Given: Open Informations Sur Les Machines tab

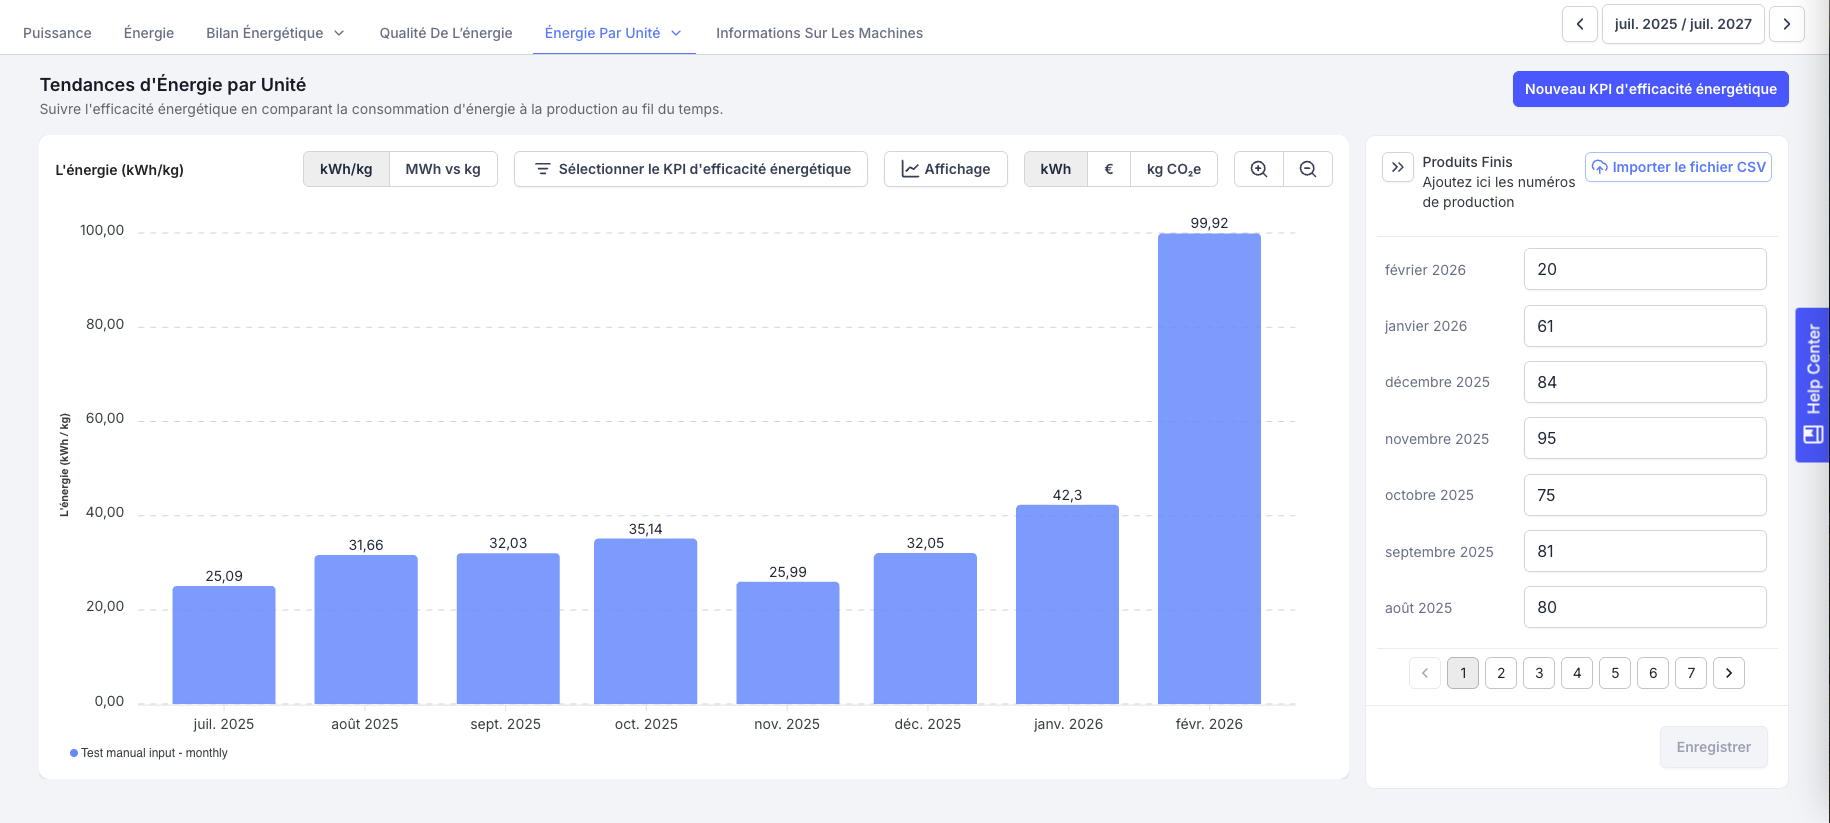Looking at the screenshot, I should [819, 33].
